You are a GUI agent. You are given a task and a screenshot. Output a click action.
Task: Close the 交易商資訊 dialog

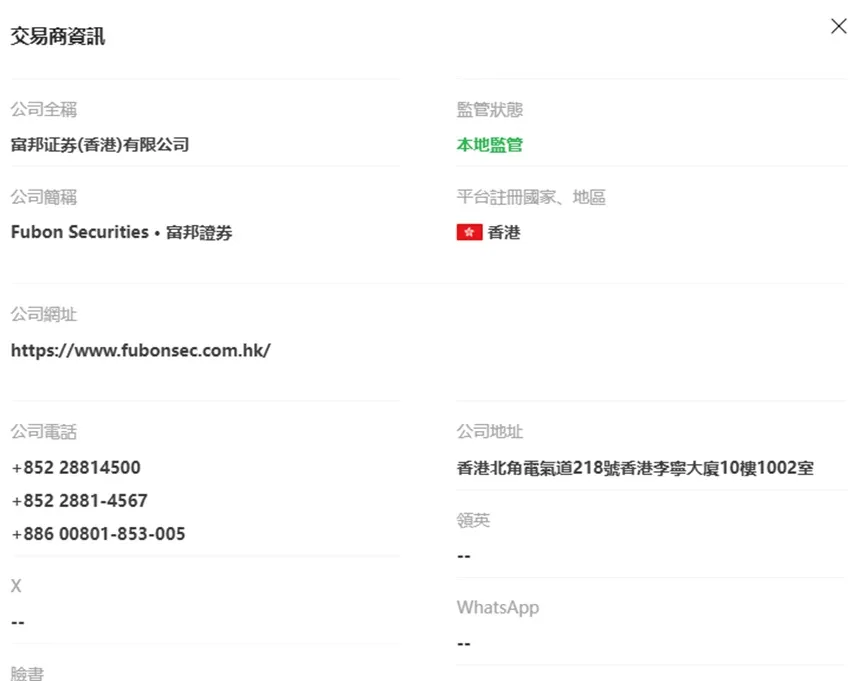[839, 26]
